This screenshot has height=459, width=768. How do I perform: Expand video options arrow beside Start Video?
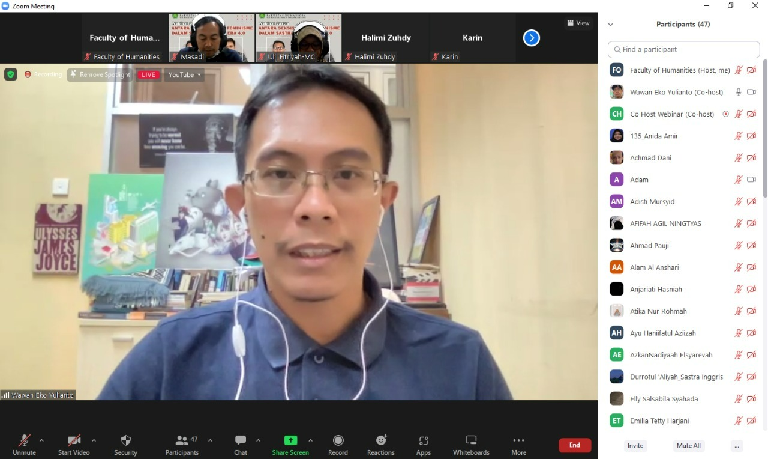coord(94,440)
